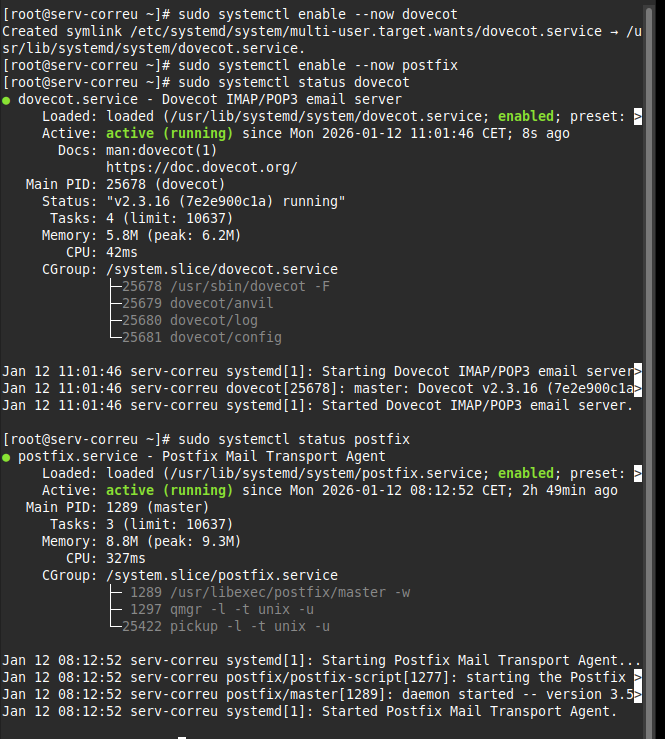Click the /system.slice/postfix.service CGroup path
This screenshot has height=739, width=665.
pos(219,575)
